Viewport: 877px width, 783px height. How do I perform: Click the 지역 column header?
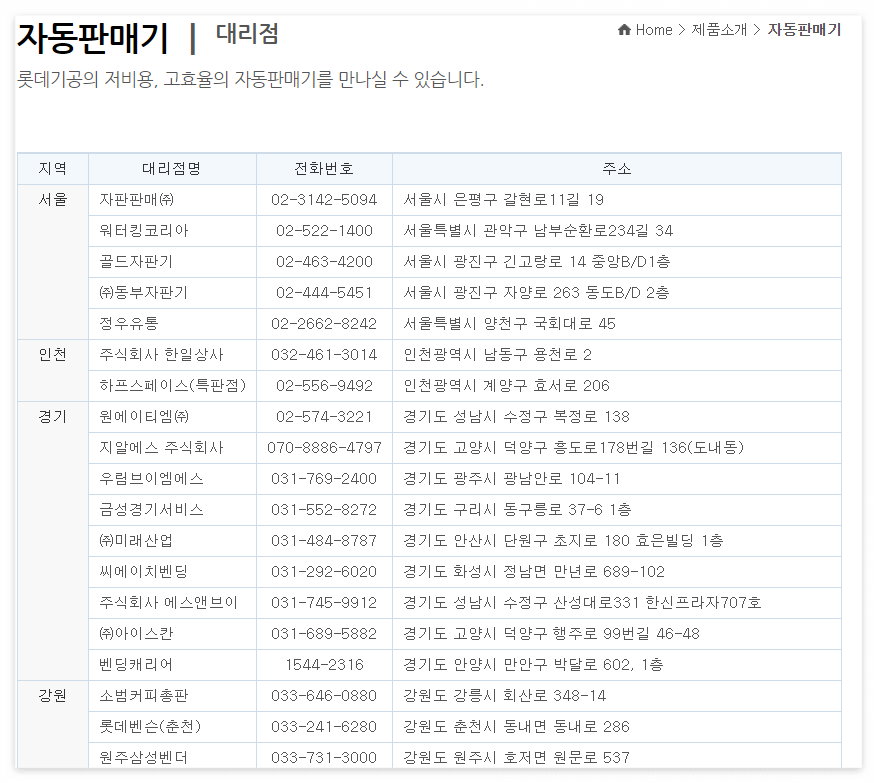click(x=53, y=168)
